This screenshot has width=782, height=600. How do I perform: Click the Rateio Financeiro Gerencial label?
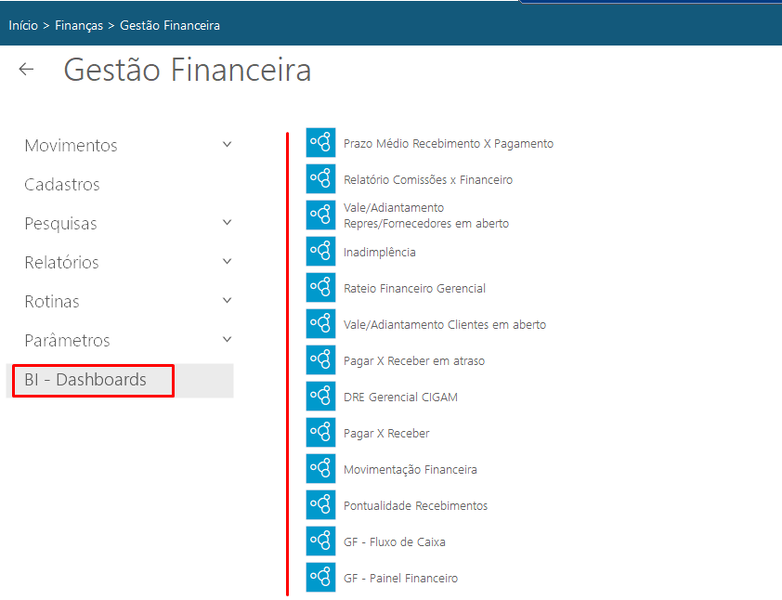414,288
